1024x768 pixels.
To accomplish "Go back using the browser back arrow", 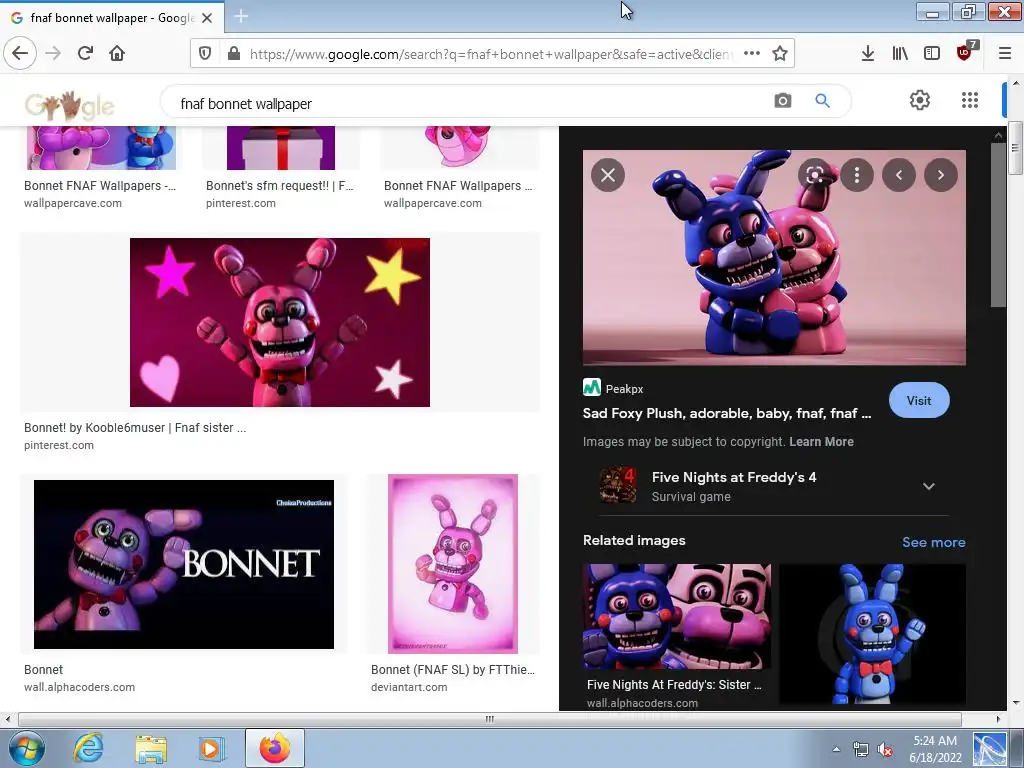I will (x=20, y=54).
